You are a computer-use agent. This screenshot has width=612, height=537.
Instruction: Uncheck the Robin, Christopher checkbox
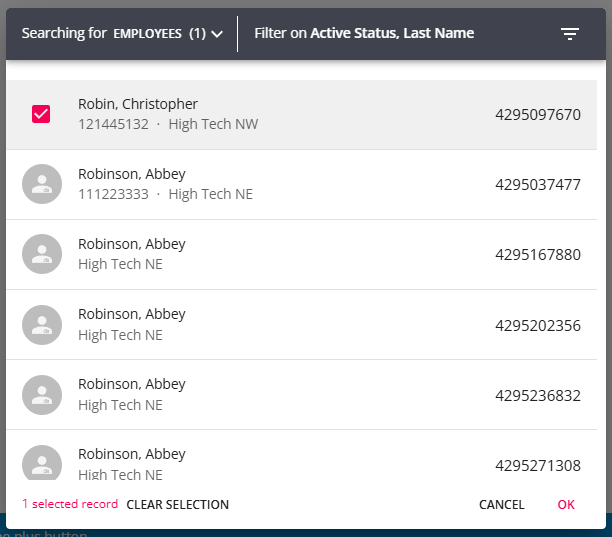41,114
